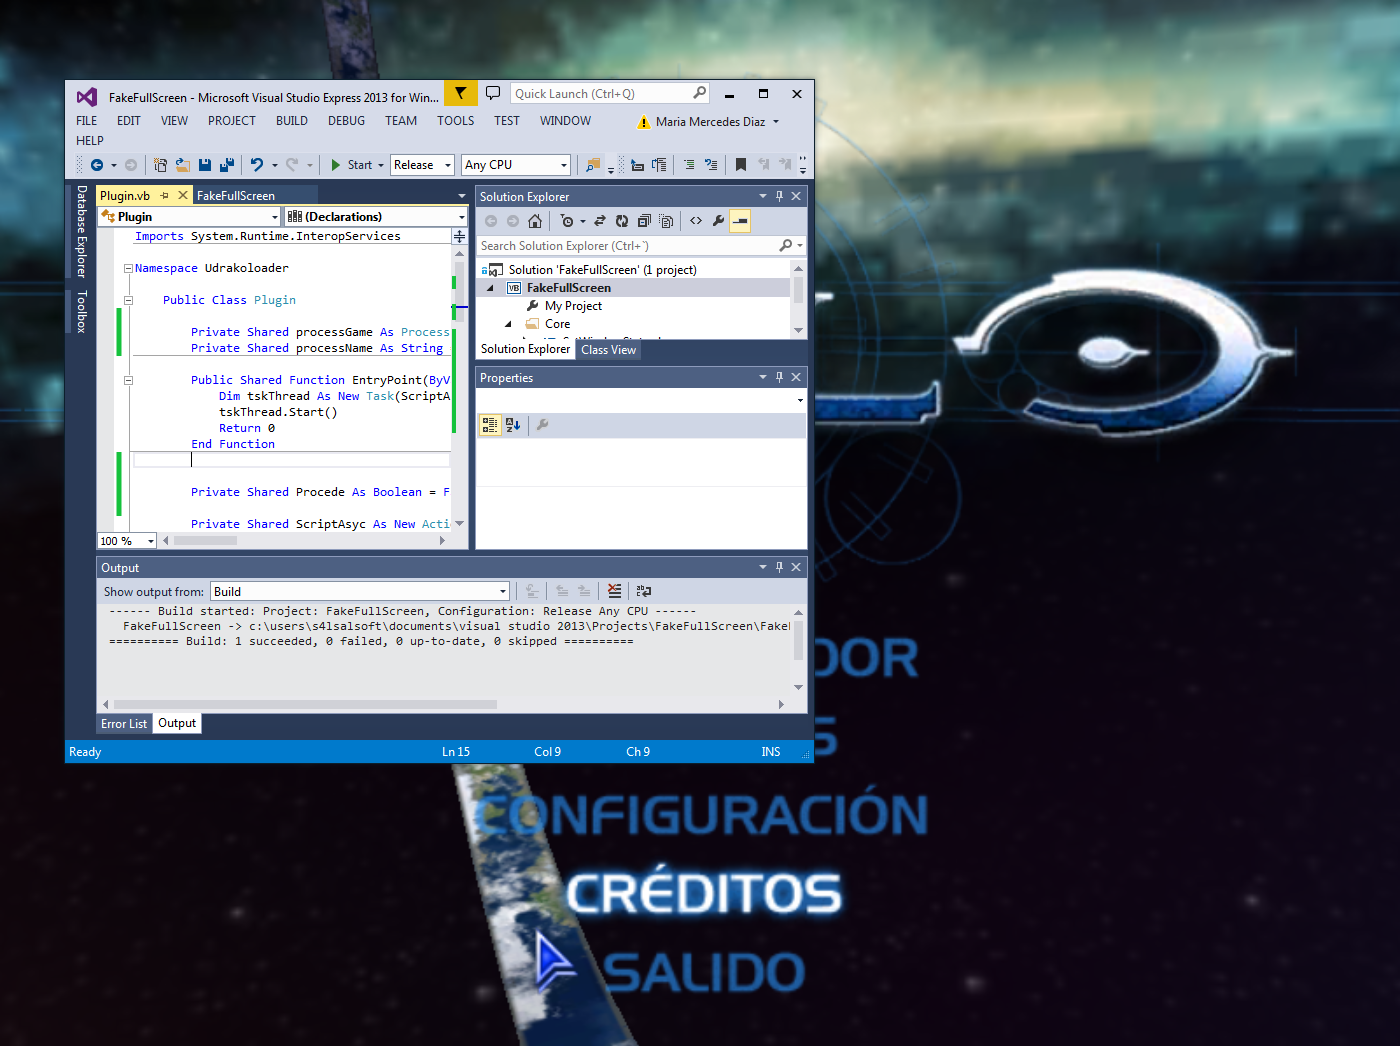
Task: Toggle Categorized view in Properties panel
Action: [490, 425]
